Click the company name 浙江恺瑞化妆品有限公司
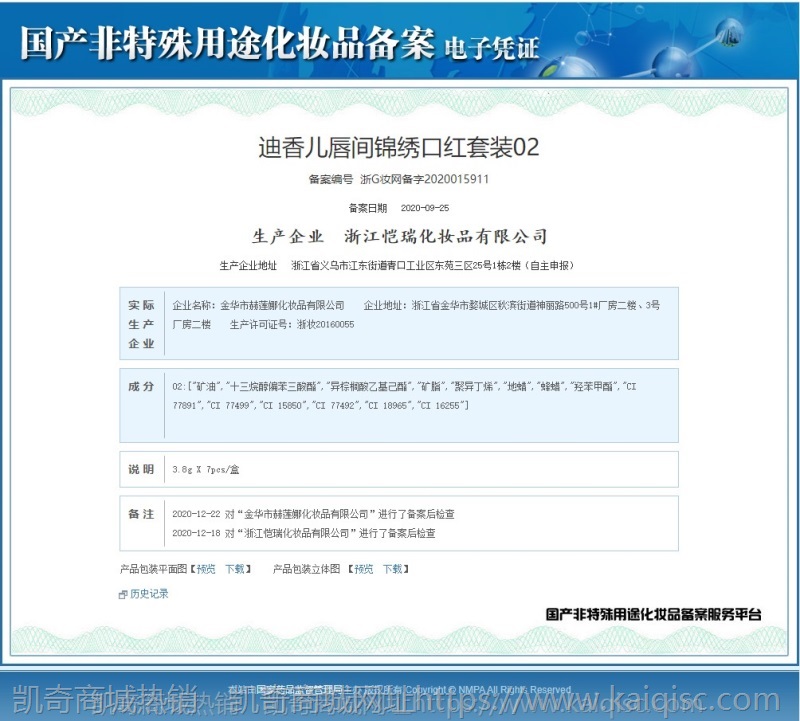This screenshot has width=800, height=721. tap(445, 236)
